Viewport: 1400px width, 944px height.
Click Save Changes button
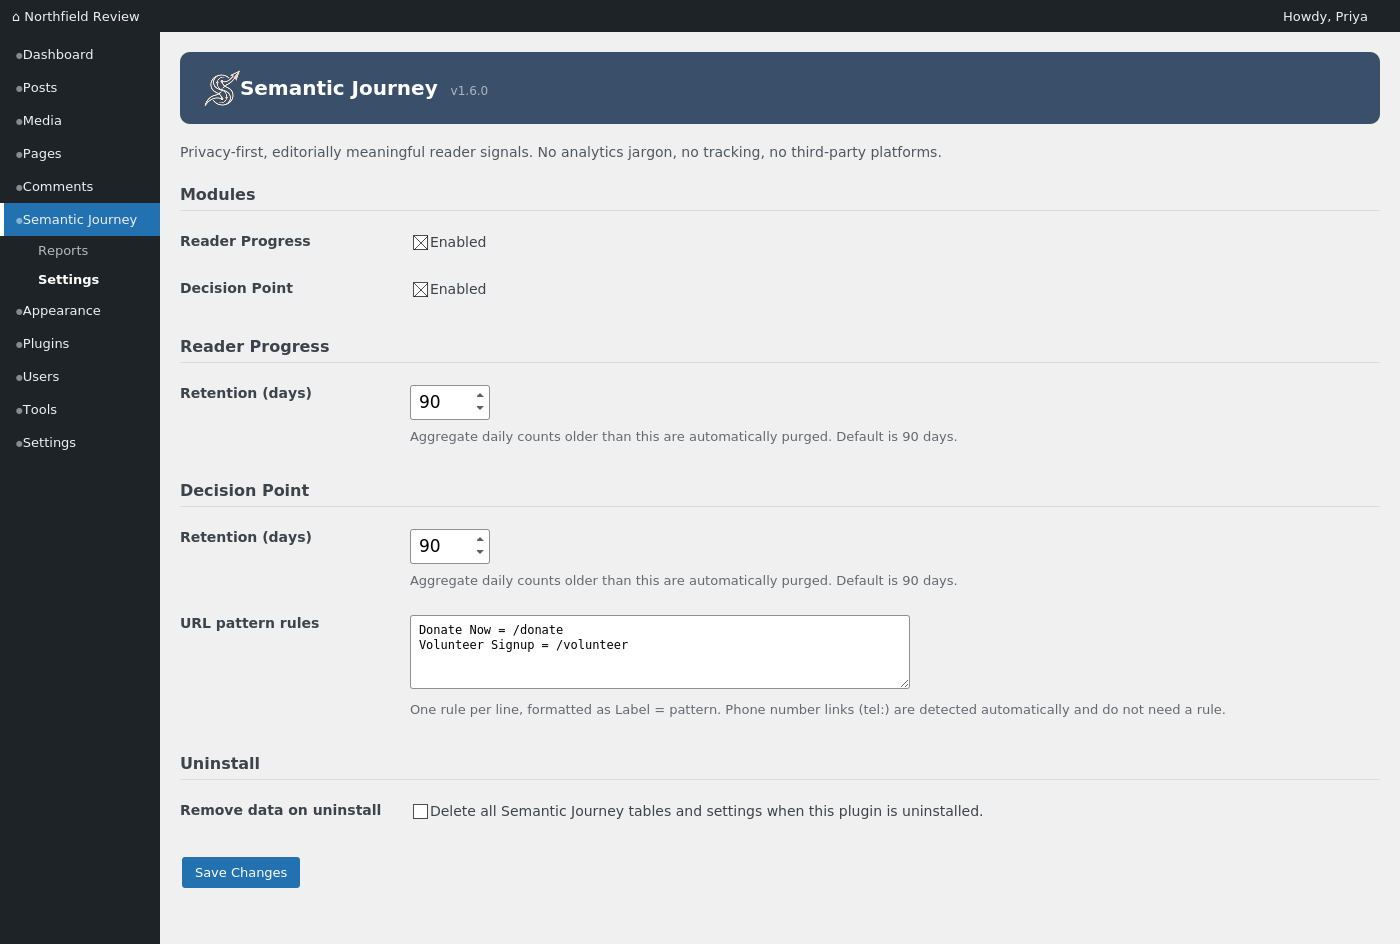click(x=241, y=872)
